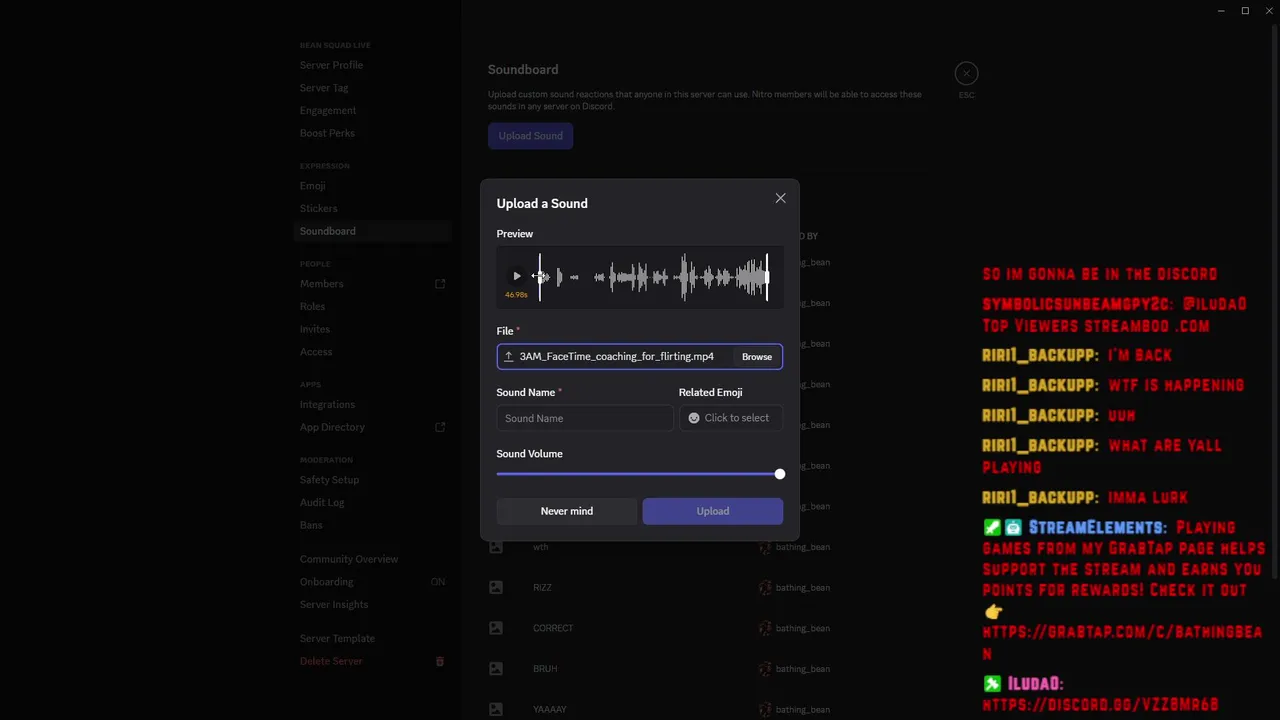Screen dimensions: 1280x720
Task: Open Community Overview
Action: [x=349, y=559]
